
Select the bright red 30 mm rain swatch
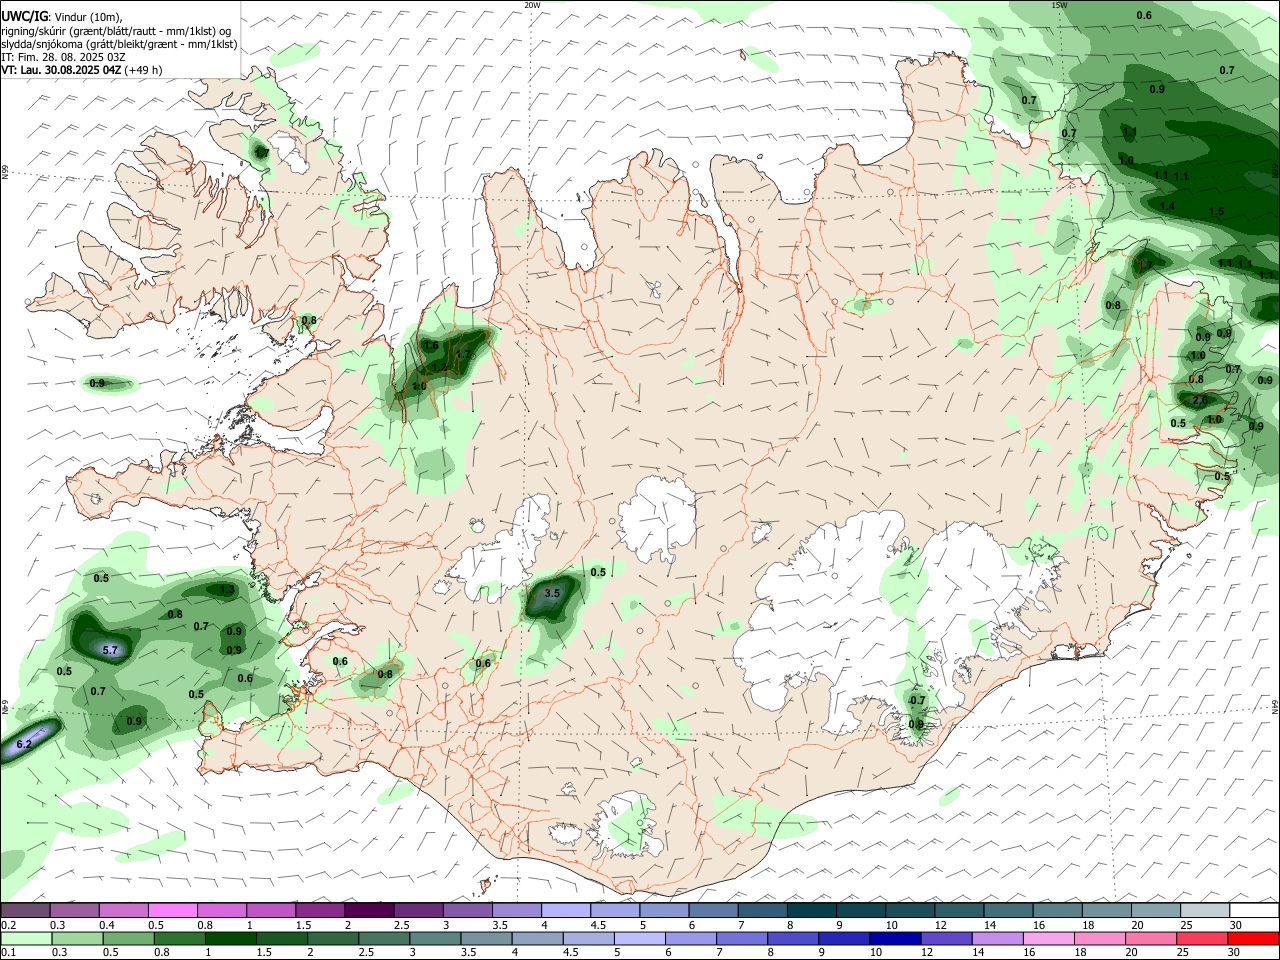point(1254,938)
